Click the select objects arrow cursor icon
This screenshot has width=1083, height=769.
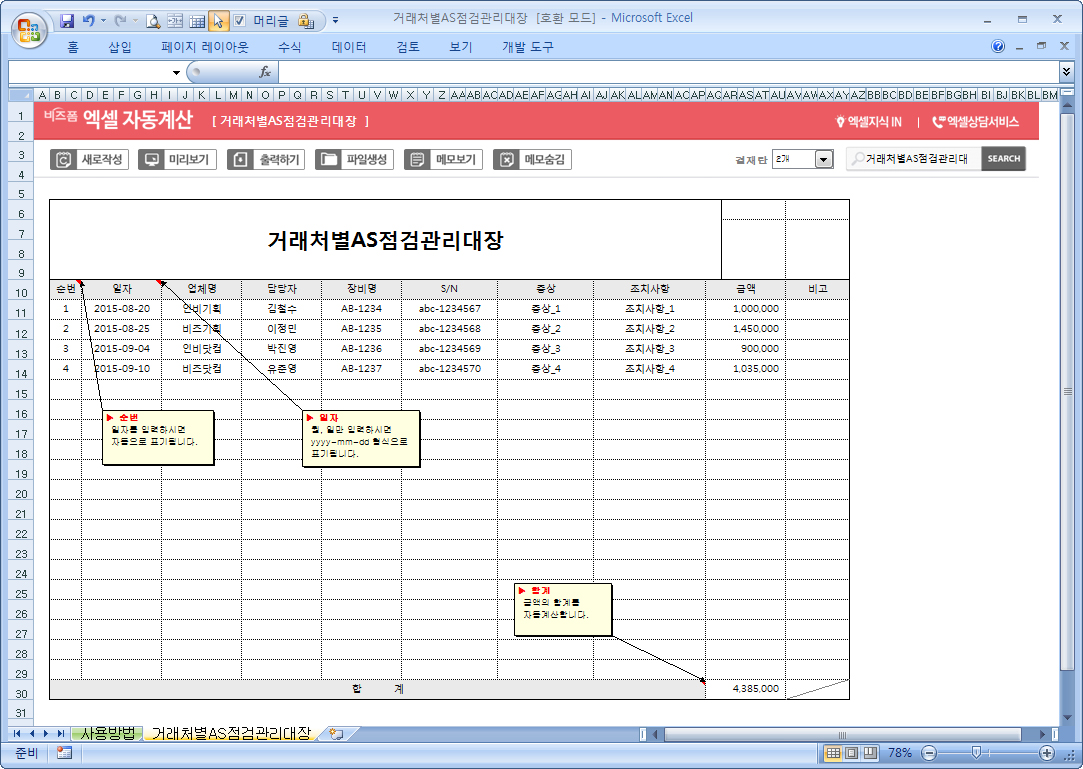(x=218, y=21)
